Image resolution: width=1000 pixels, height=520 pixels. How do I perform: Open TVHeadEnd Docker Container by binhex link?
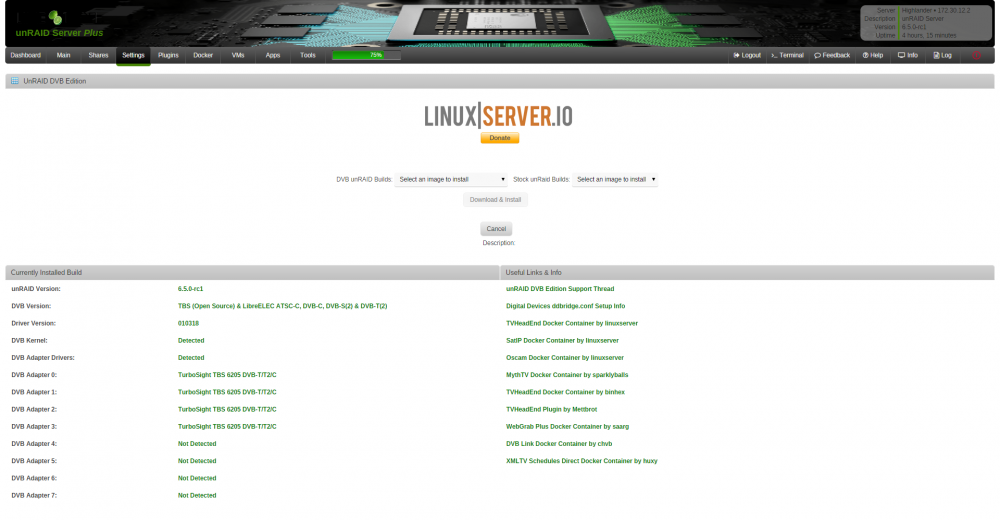pos(565,392)
